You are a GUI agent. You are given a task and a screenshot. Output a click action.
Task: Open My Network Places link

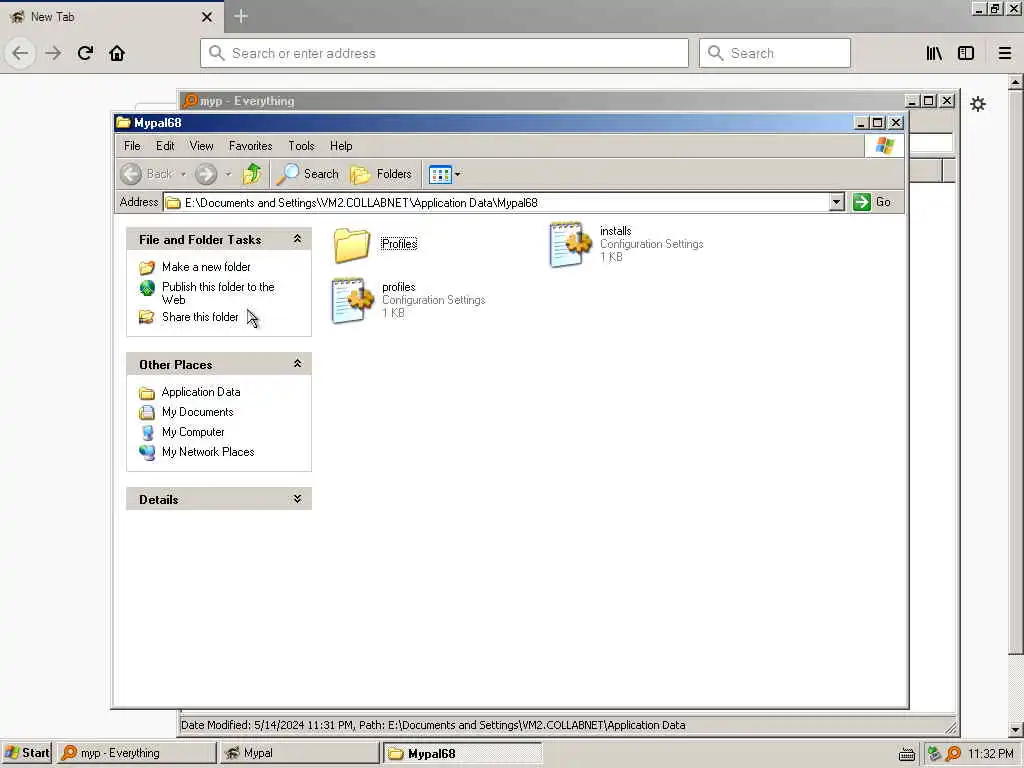coord(208,452)
